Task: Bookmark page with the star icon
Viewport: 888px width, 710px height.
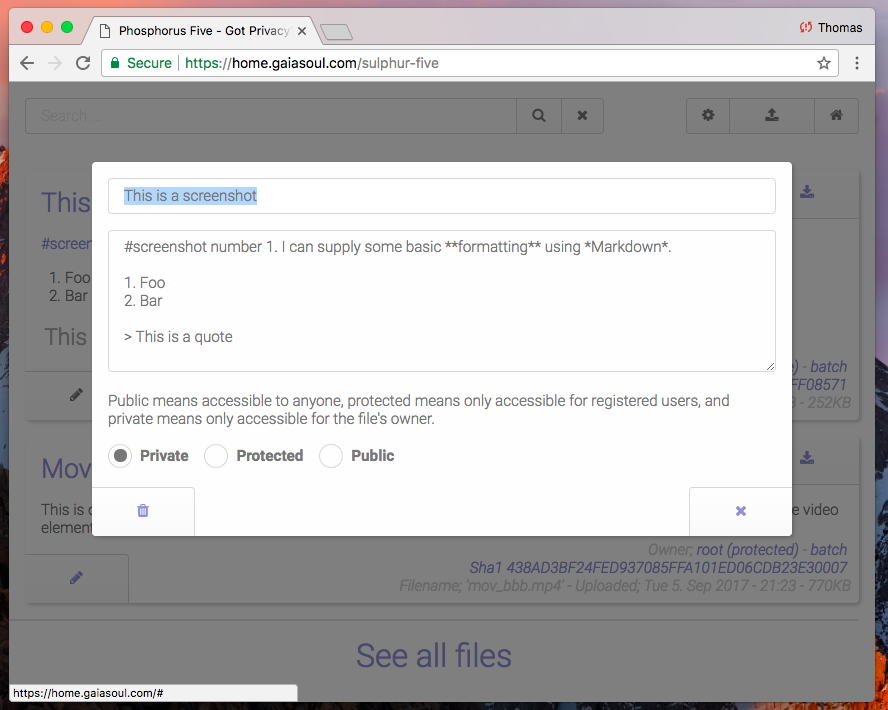Action: (823, 63)
